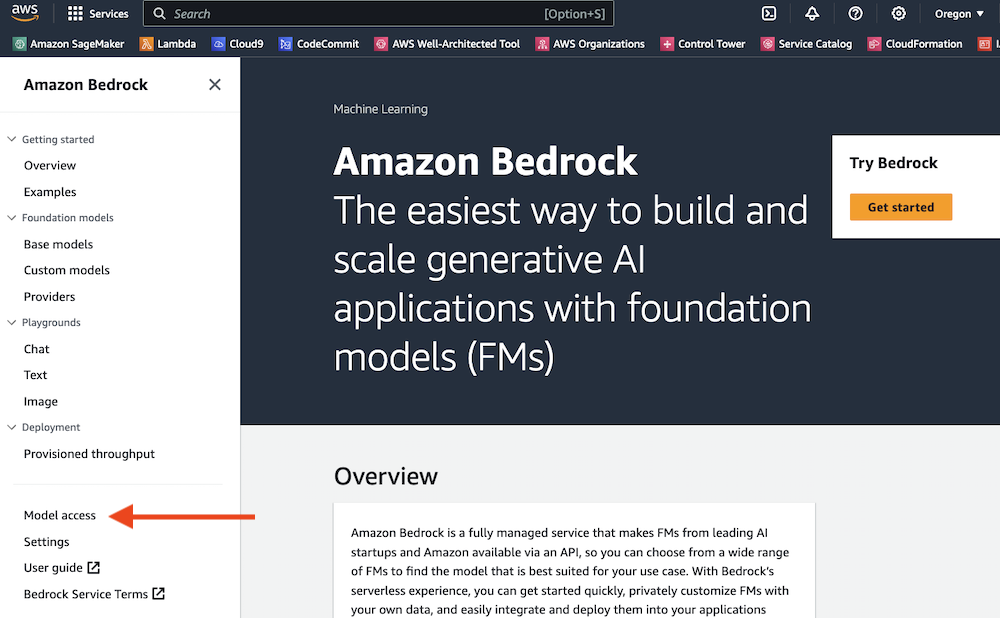Image resolution: width=1000 pixels, height=618 pixels.
Task: Click the AWS Organizations bookmark icon
Action: (542, 44)
